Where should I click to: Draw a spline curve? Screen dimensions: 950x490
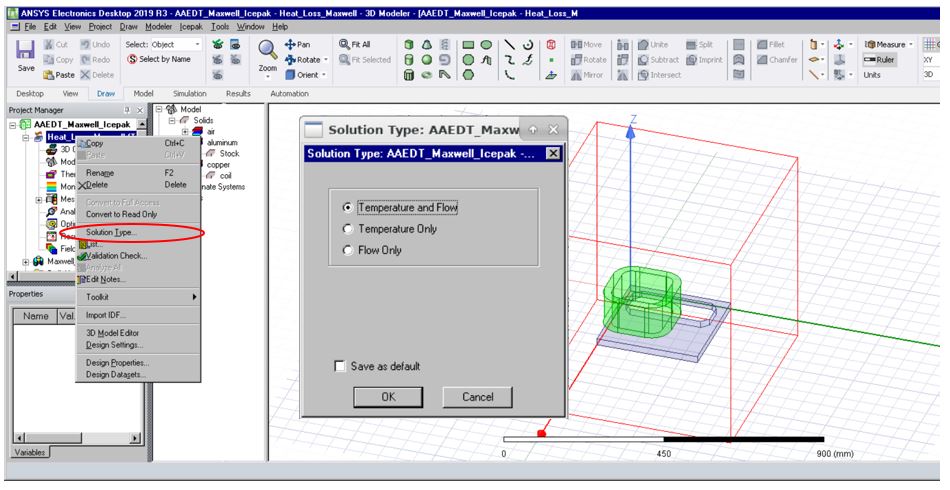coord(510,59)
